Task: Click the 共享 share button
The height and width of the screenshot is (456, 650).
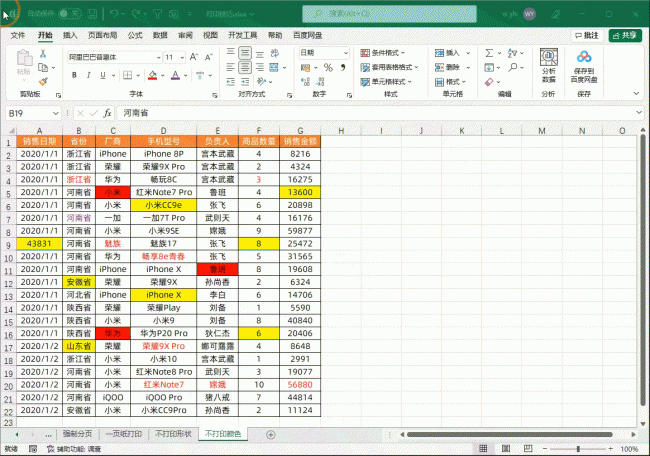Action: coord(624,36)
